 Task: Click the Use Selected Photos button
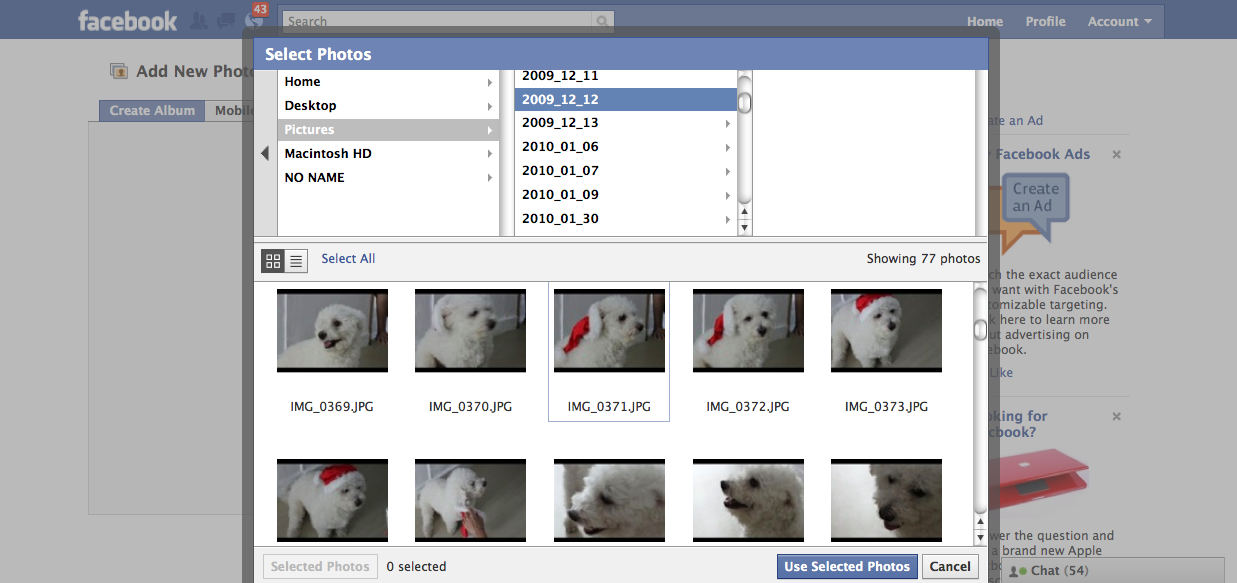coord(847,566)
